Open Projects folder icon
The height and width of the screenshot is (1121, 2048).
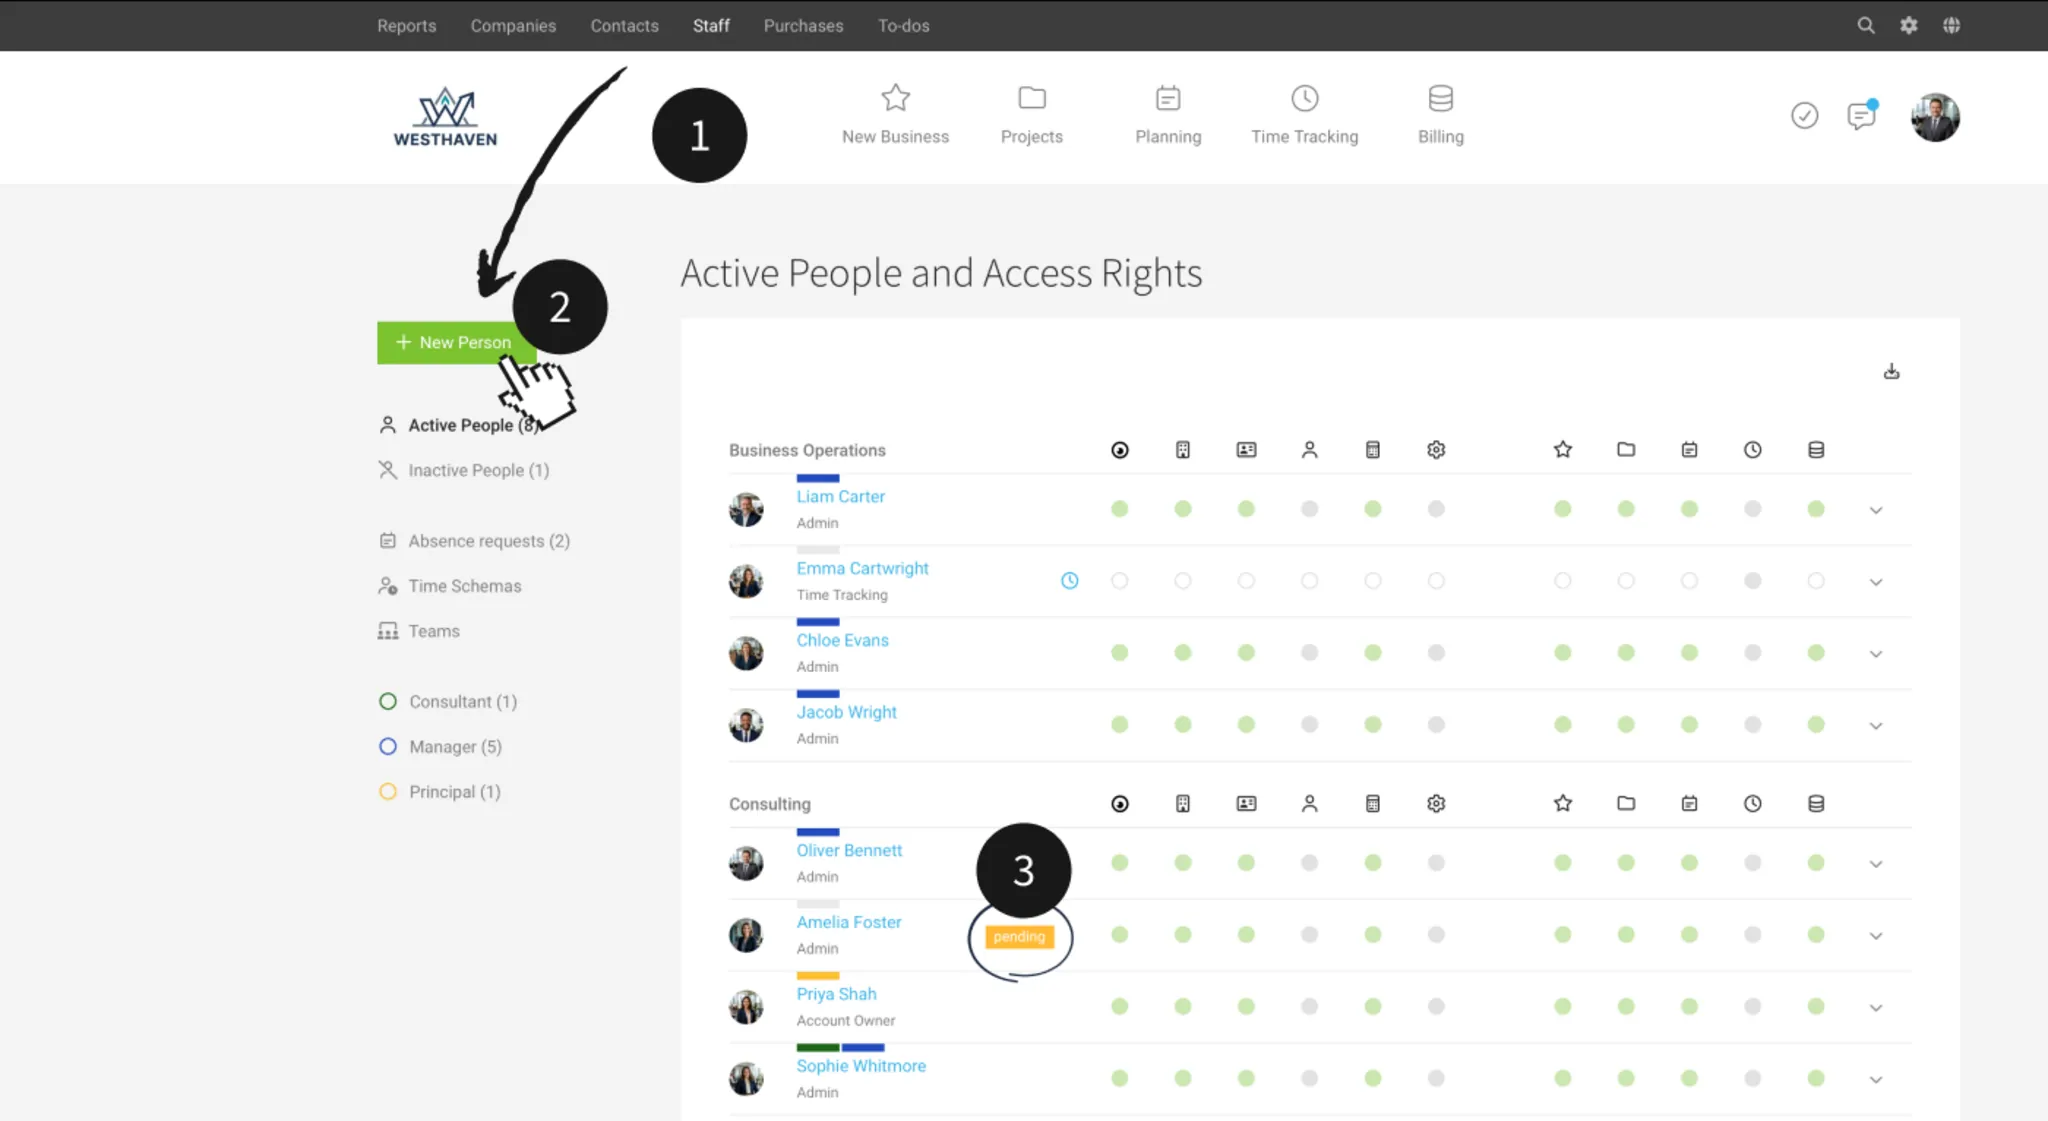coord(1031,98)
